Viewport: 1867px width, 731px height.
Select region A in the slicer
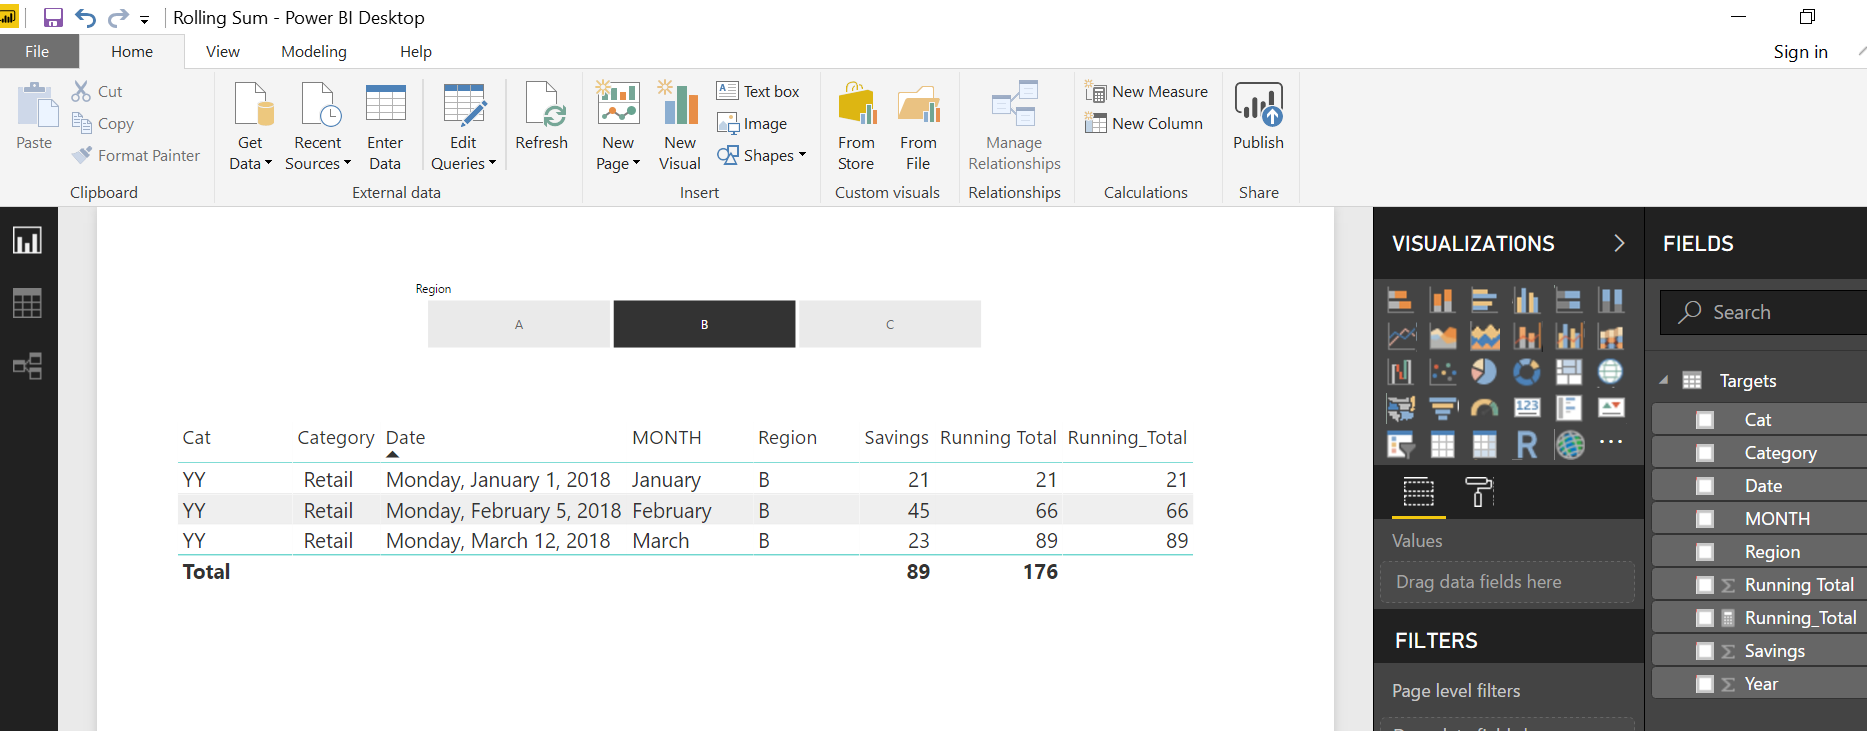(x=519, y=324)
